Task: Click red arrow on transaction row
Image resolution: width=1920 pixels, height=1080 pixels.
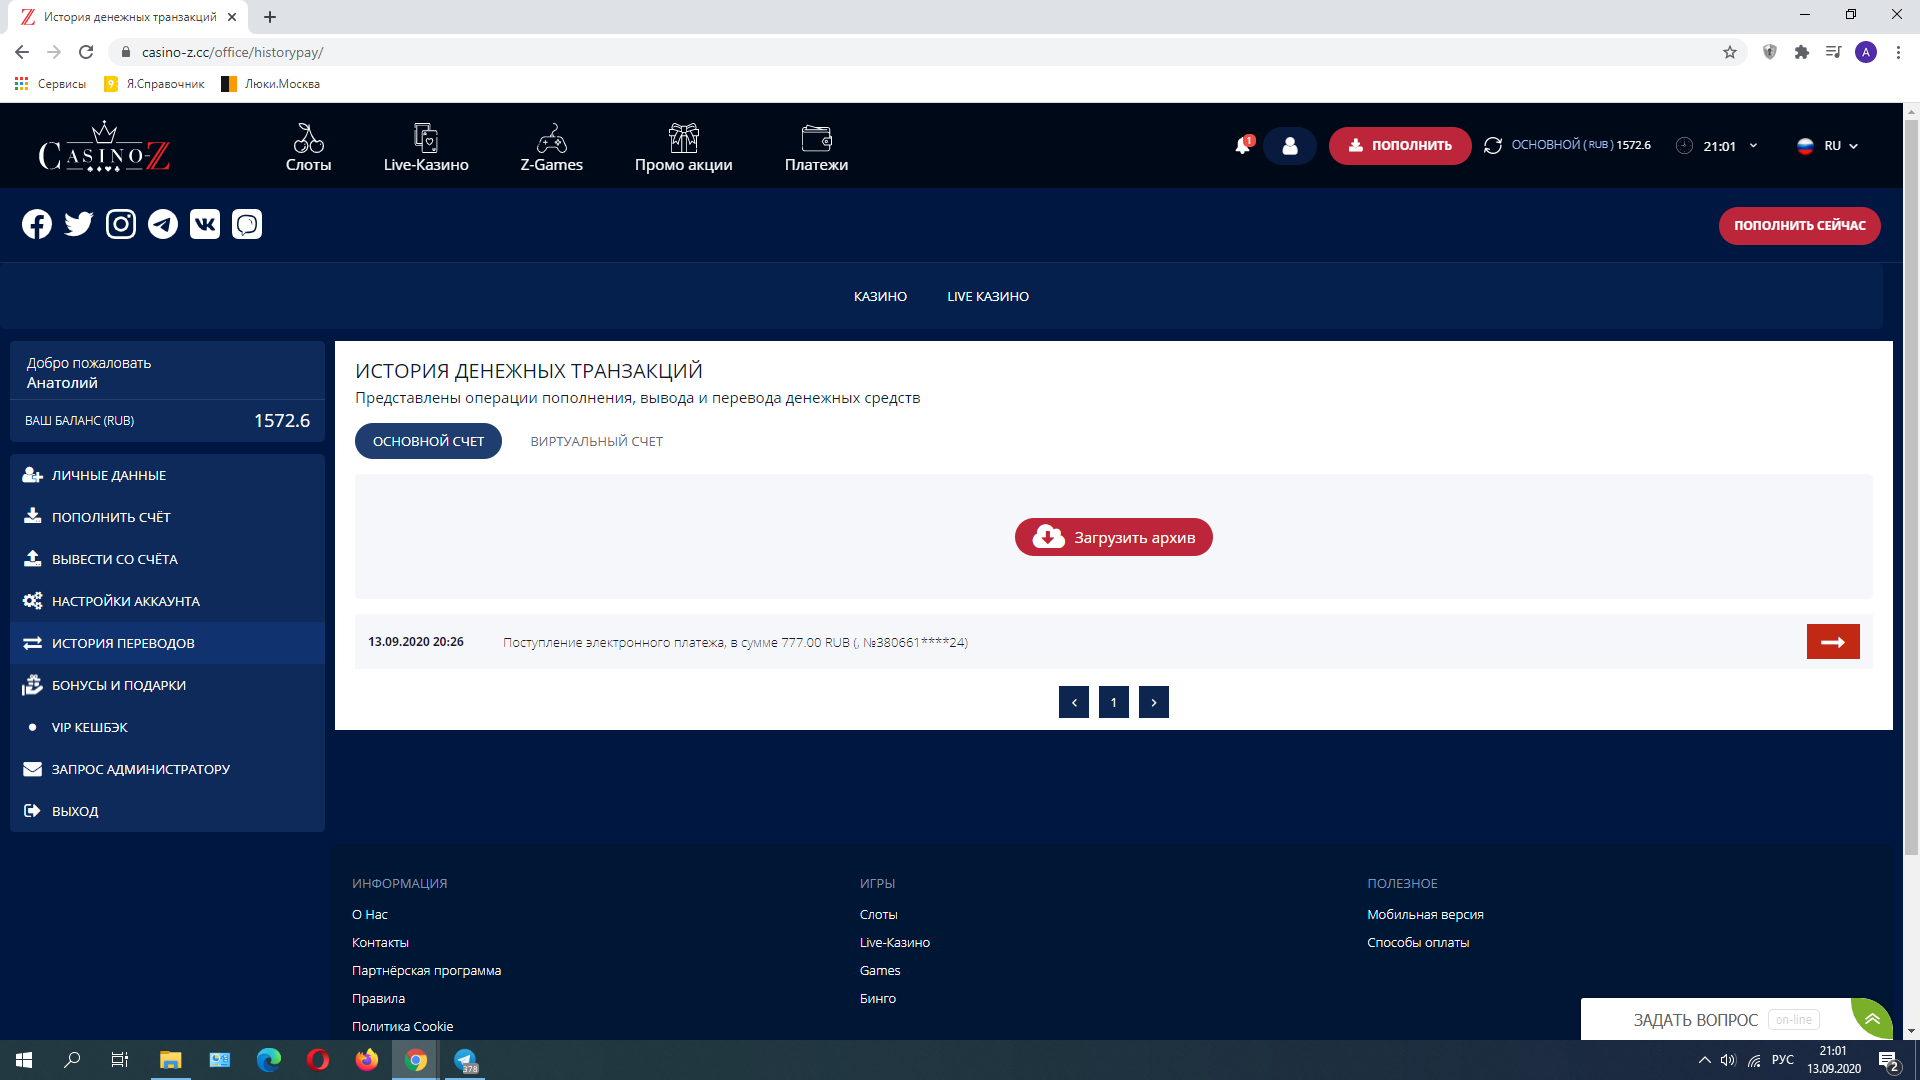Action: tap(1832, 642)
